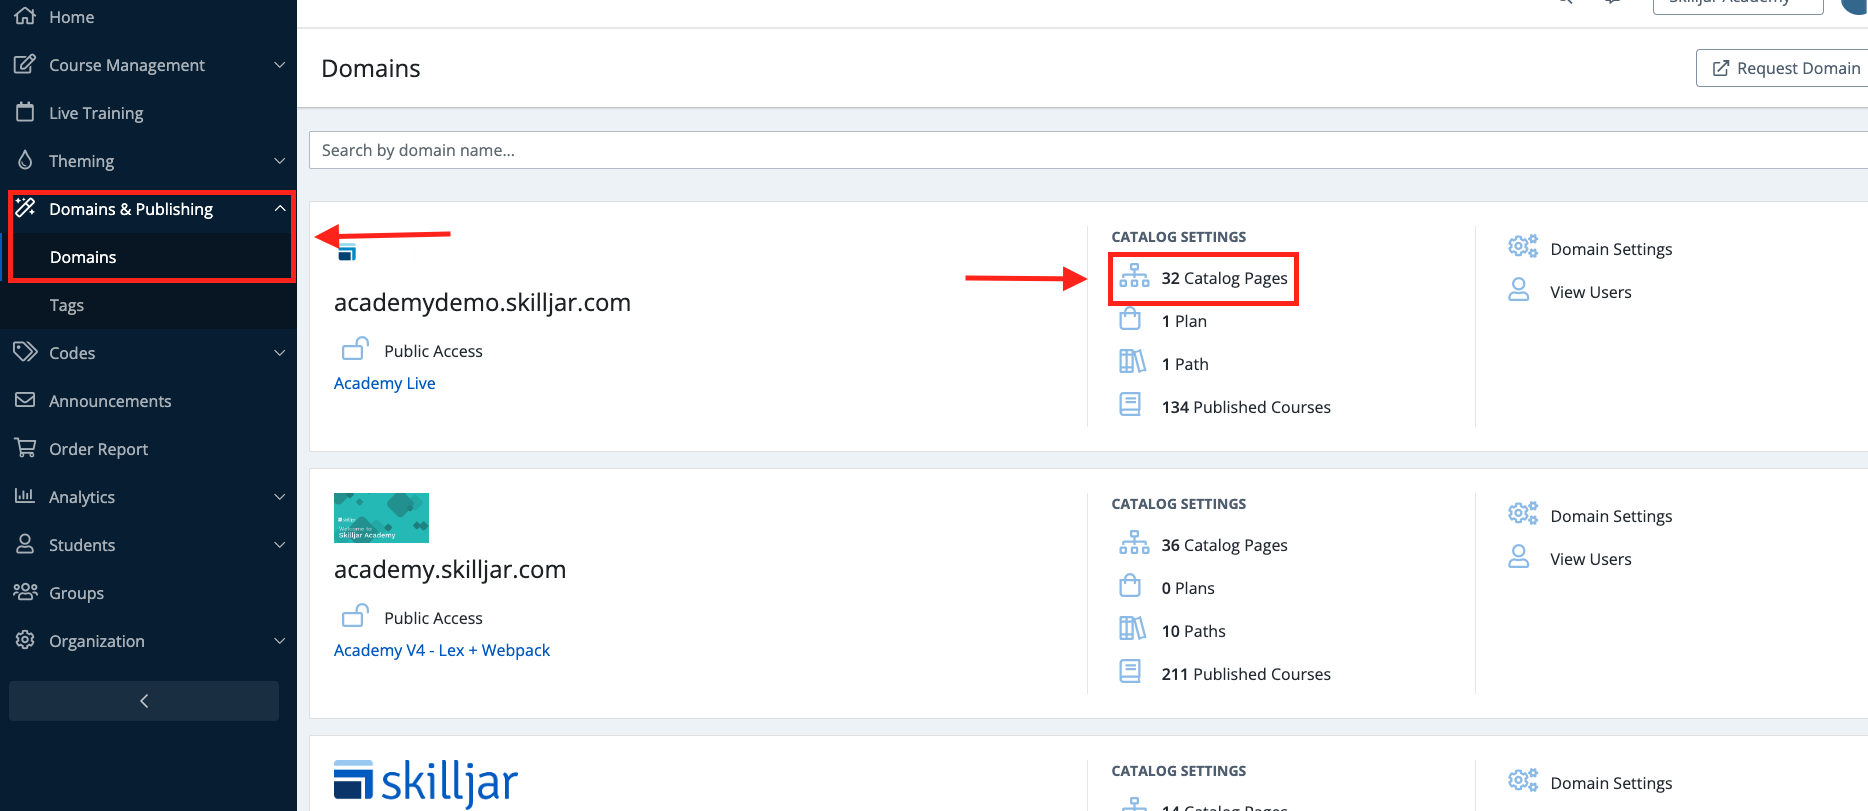Open 134 Published Courses link
This screenshot has width=1868, height=811.
coord(1246,407)
